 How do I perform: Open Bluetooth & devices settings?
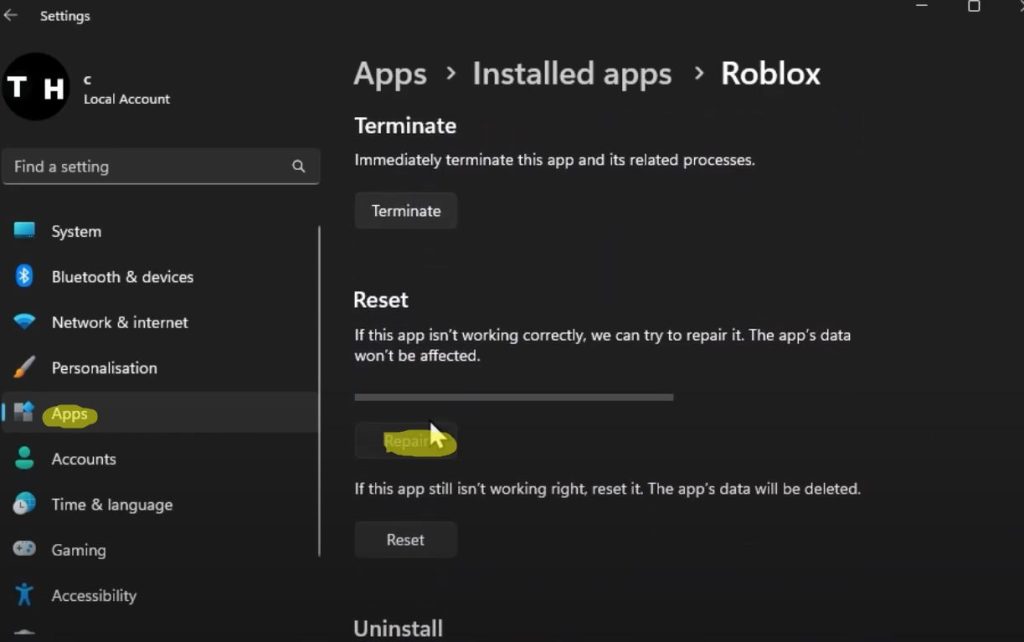pyautogui.click(x=123, y=277)
